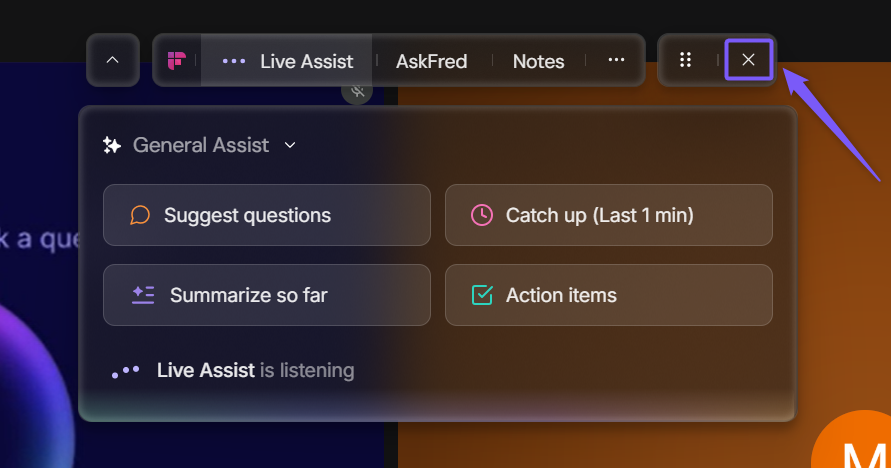This screenshot has height=468, width=891.
Task: Click the Fireflies logo icon
Action: pos(177,61)
